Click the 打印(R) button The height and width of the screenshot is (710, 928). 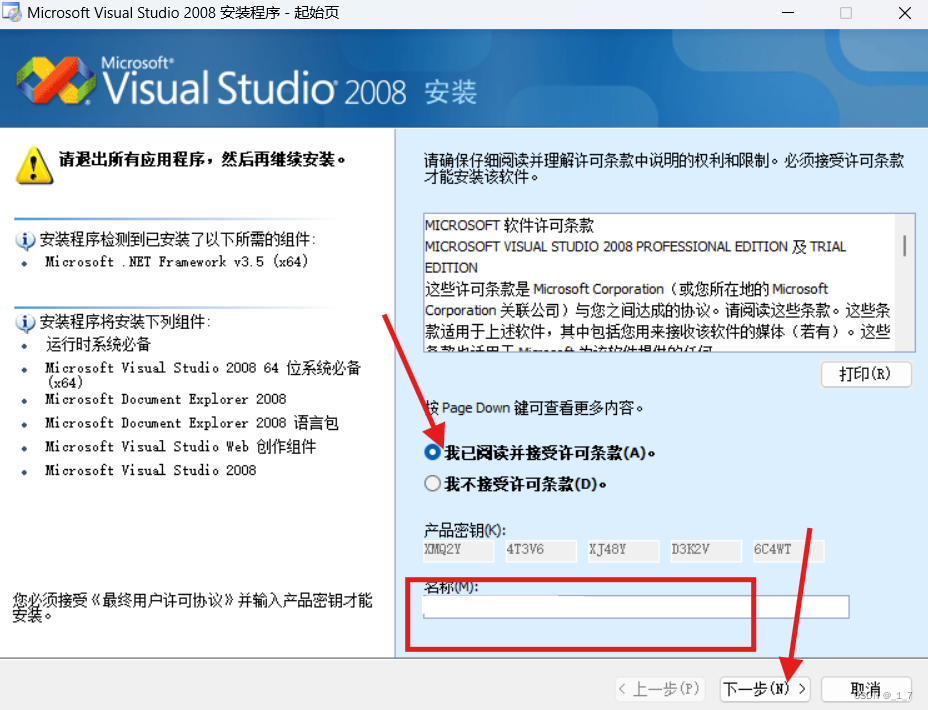click(866, 374)
